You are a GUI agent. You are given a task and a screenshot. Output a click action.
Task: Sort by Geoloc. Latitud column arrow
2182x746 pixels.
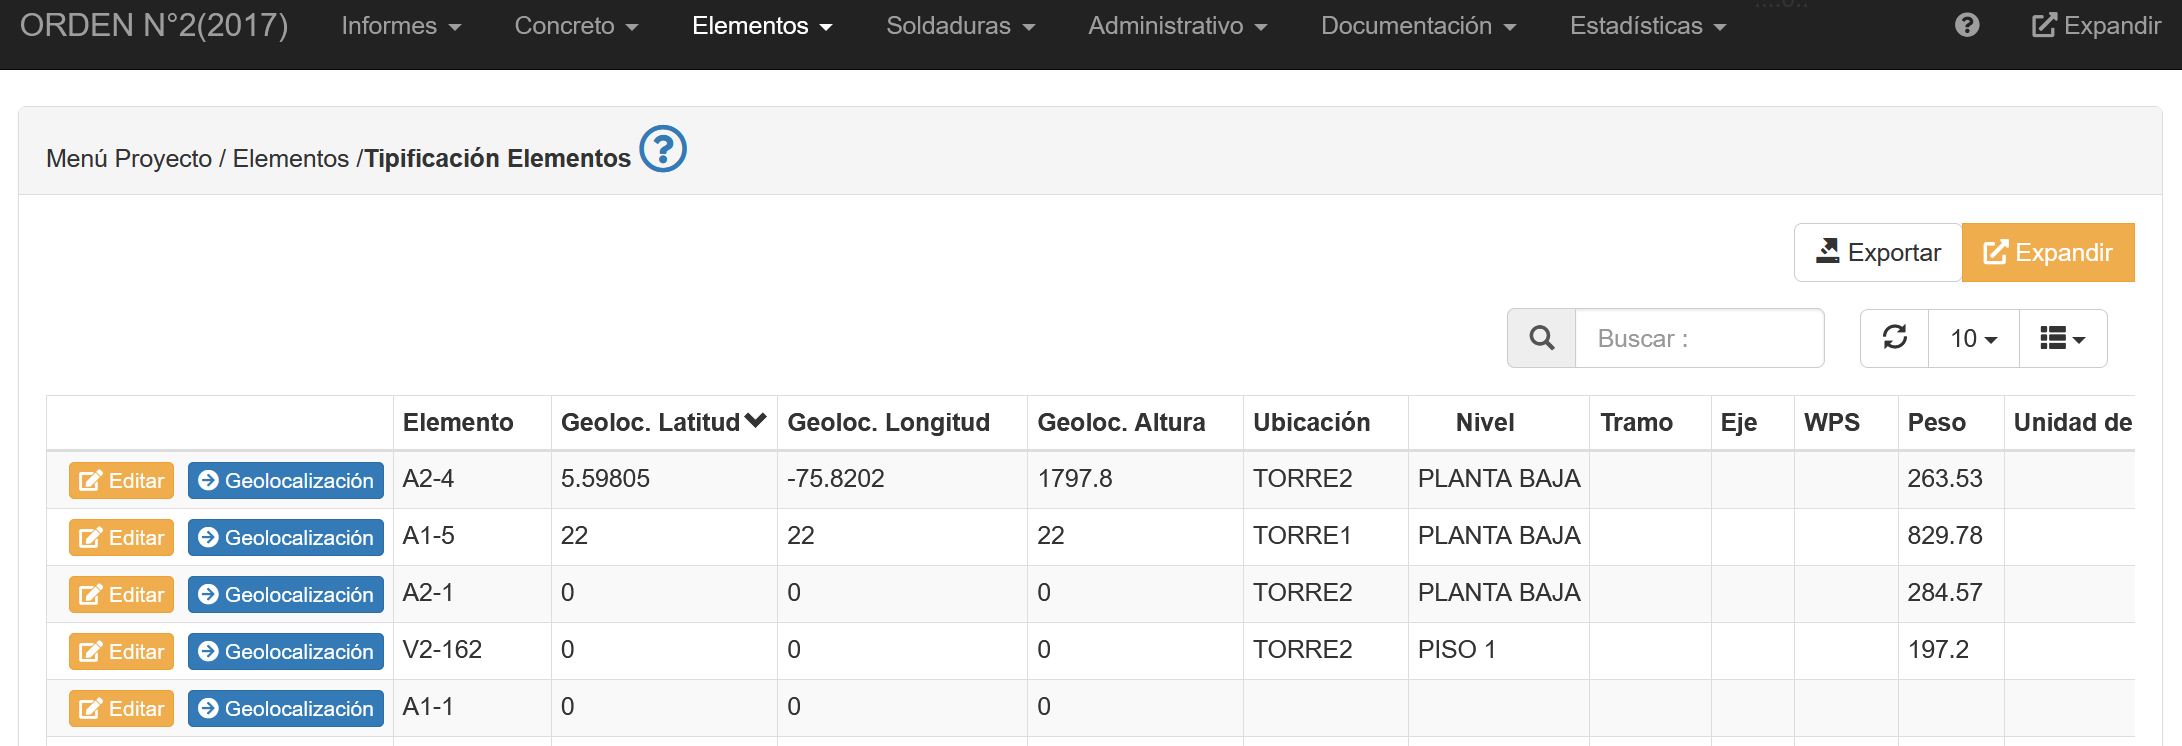tap(755, 421)
